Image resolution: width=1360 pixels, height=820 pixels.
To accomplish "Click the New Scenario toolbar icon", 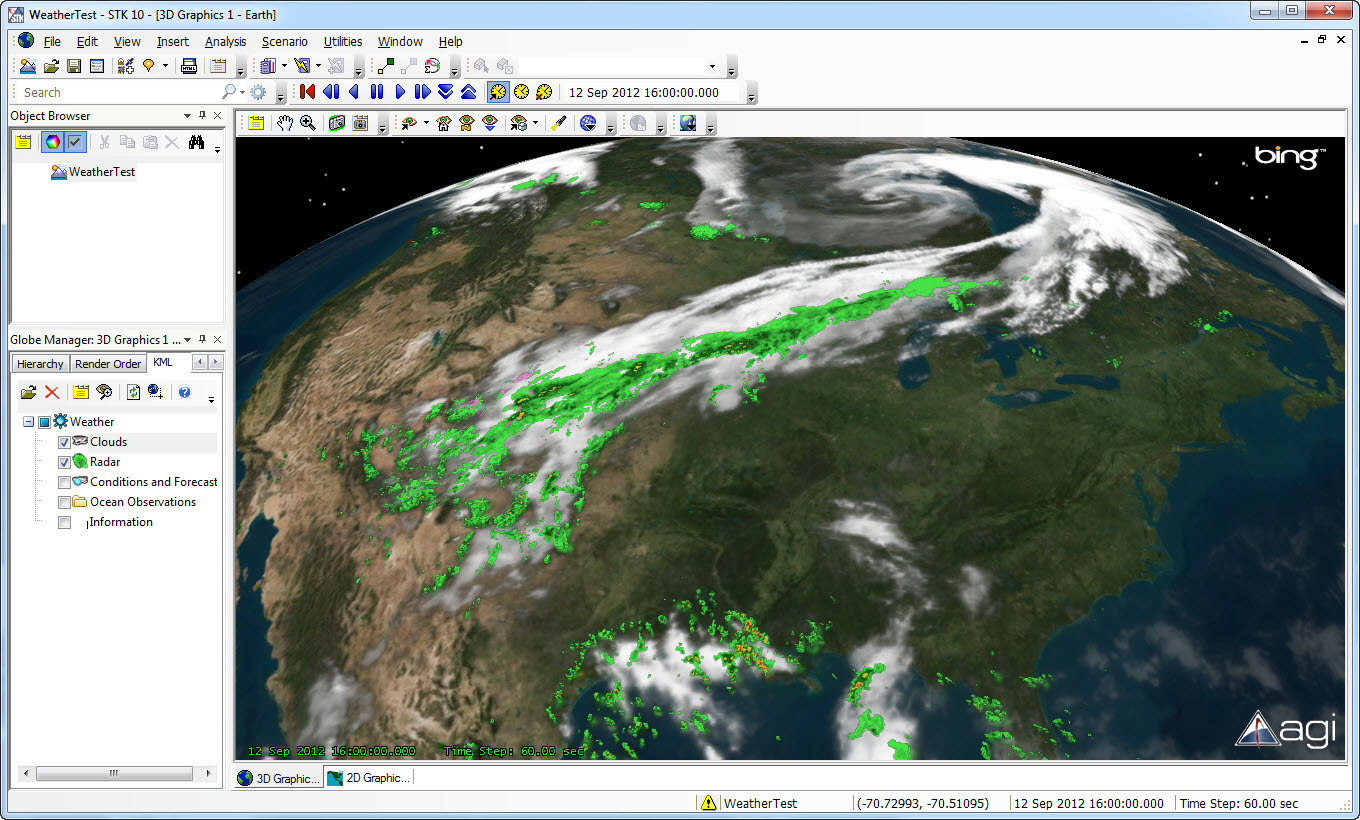I will (x=28, y=66).
